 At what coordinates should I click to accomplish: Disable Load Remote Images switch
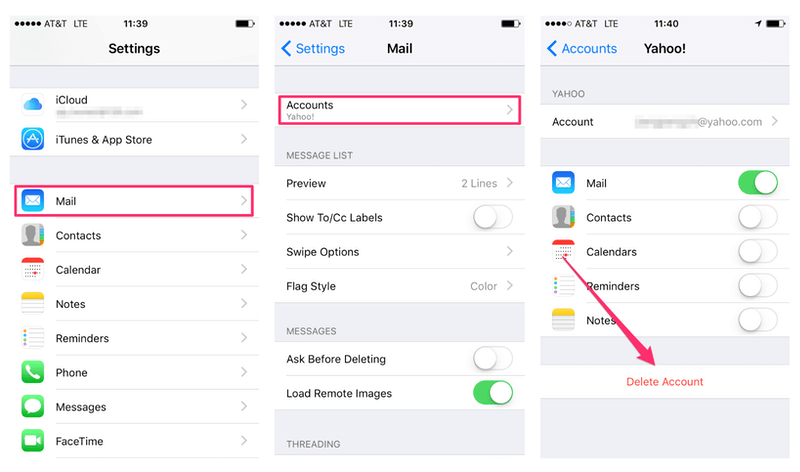[x=493, y=393]
